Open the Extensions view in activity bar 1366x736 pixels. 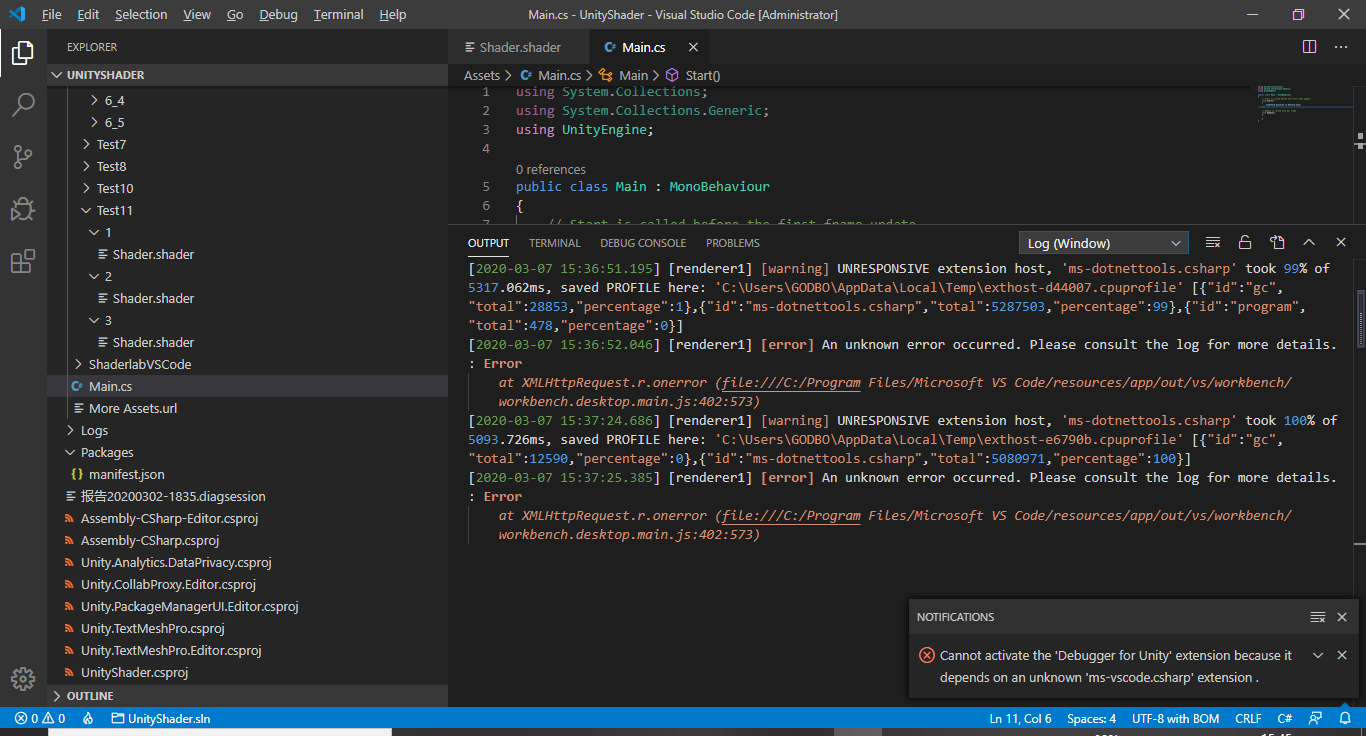23,261
